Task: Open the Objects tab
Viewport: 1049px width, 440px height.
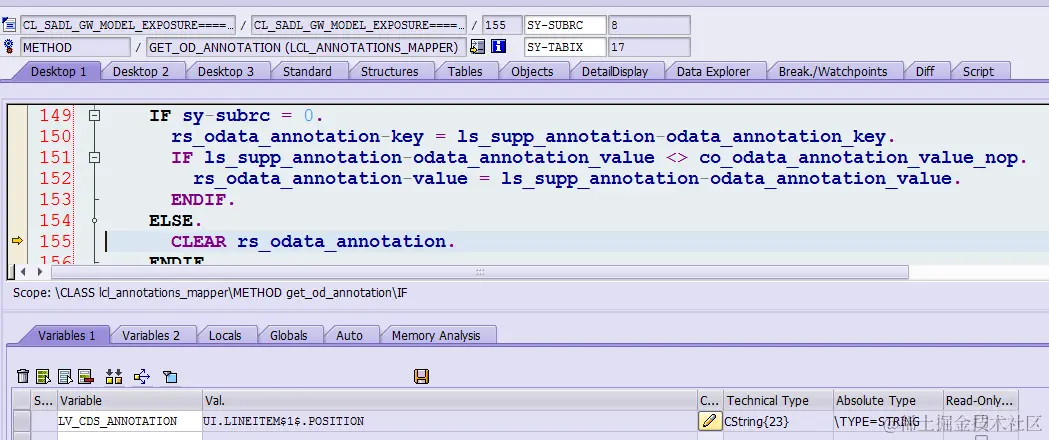Action: coord(532,72)
